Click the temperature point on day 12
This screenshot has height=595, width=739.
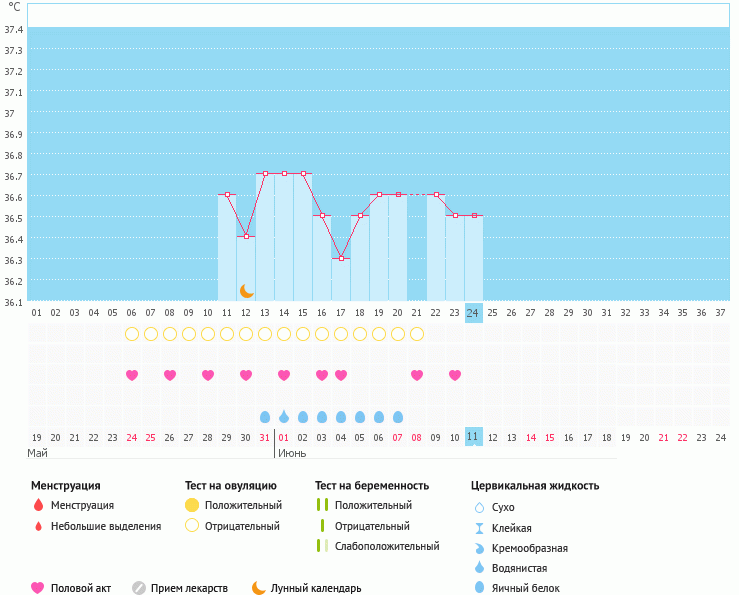246,236
